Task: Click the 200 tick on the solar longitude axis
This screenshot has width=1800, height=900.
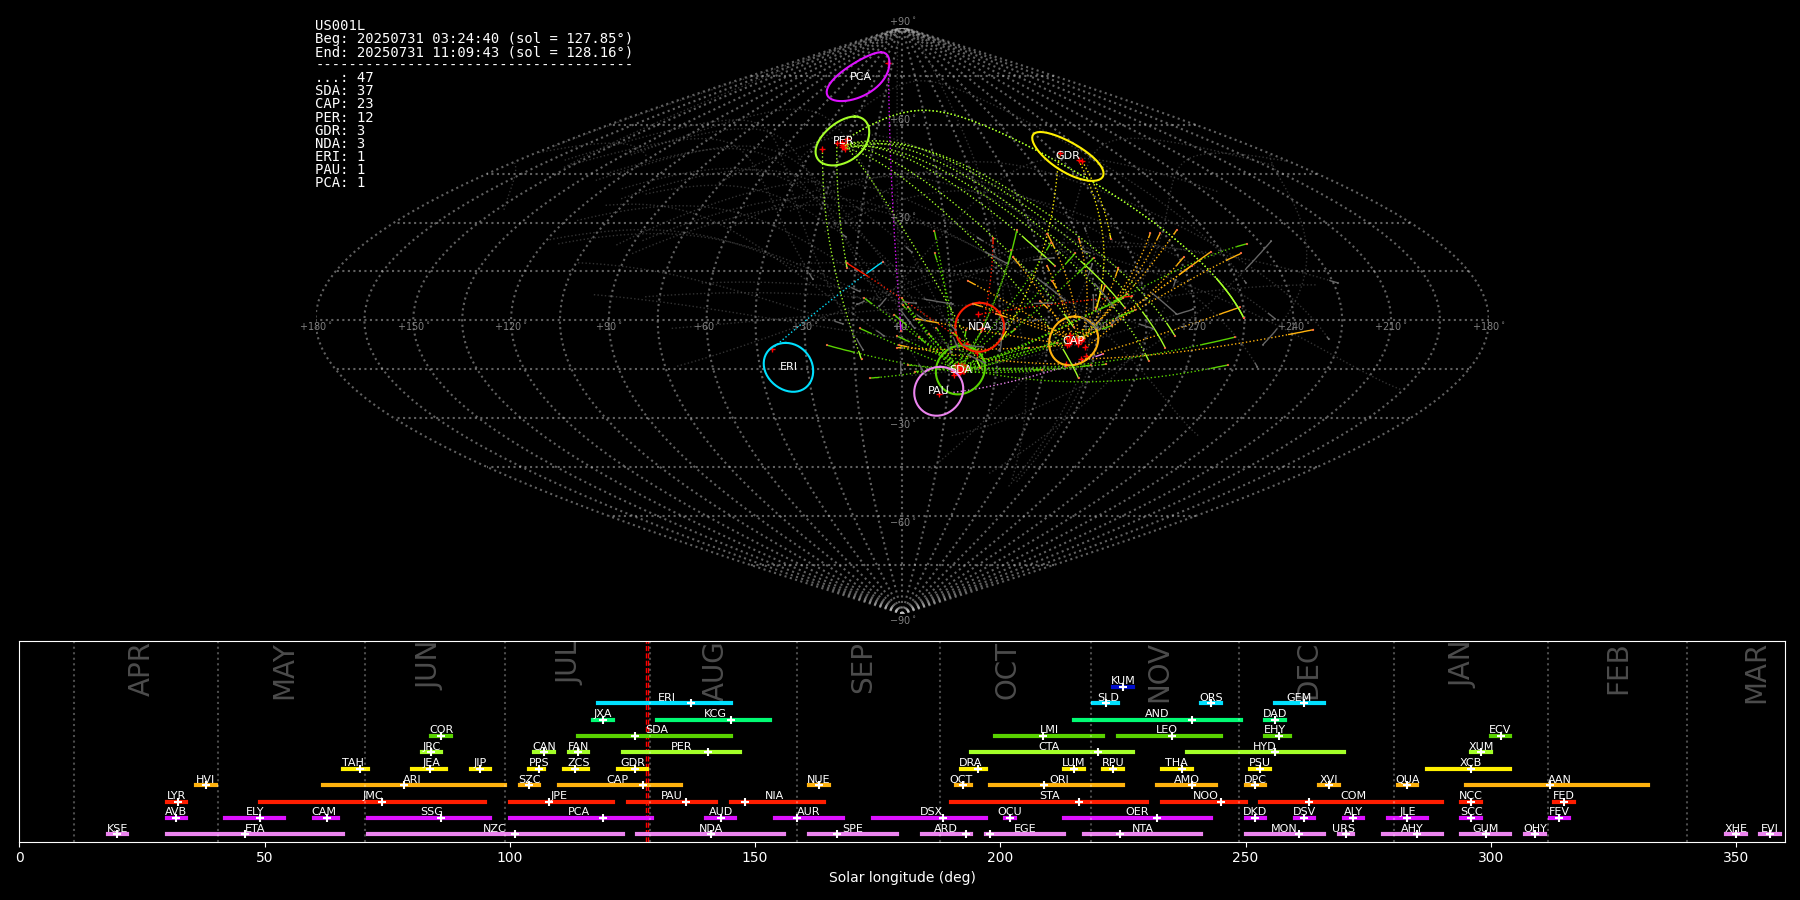Action: pyautogui.click(x=1000, y=857)
